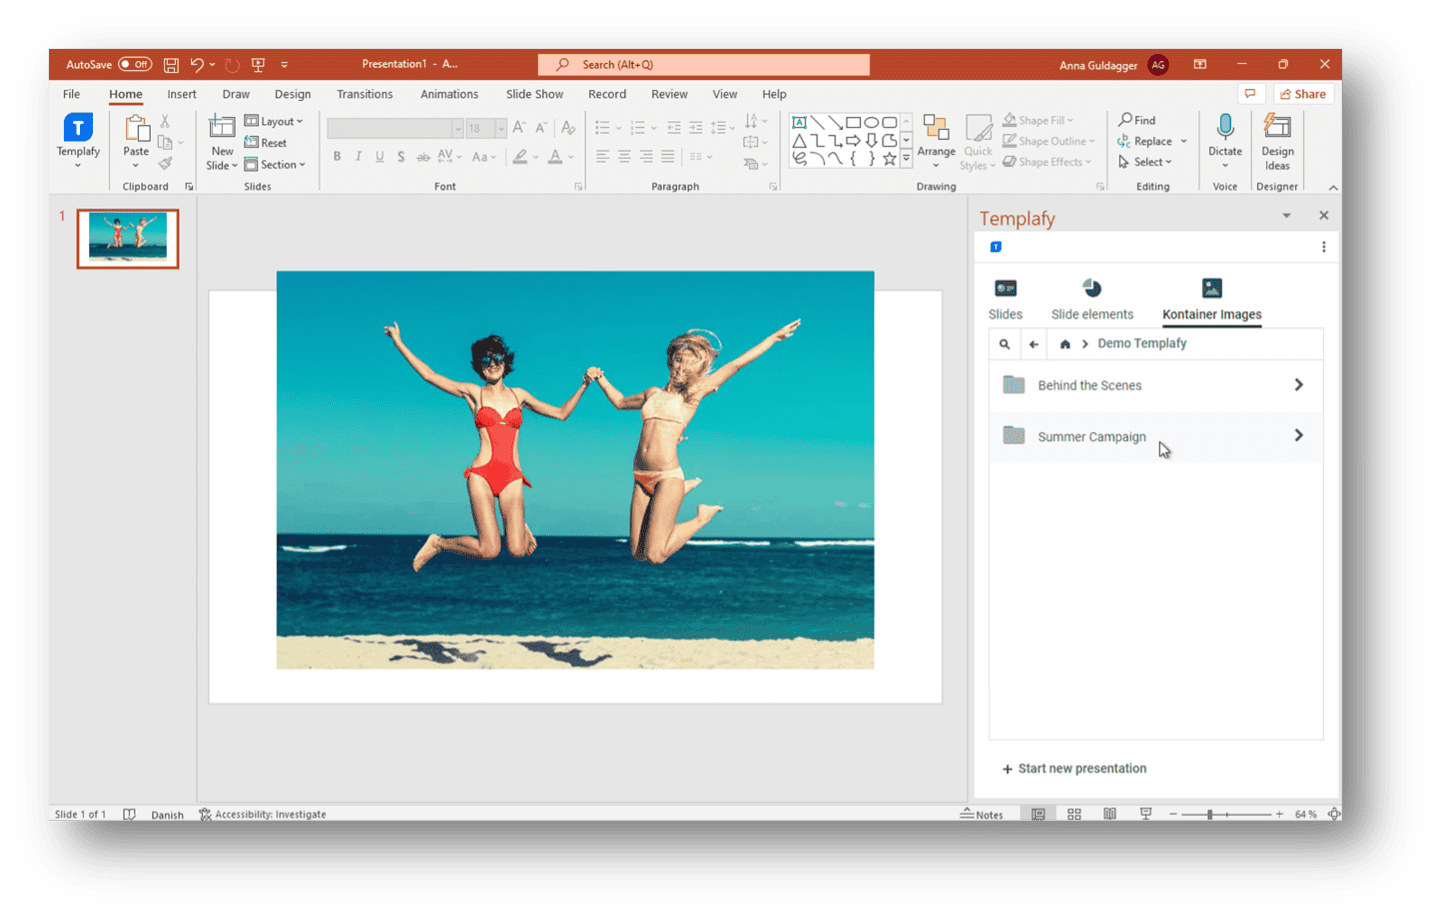Open Reading View from the status bar

1110,813
